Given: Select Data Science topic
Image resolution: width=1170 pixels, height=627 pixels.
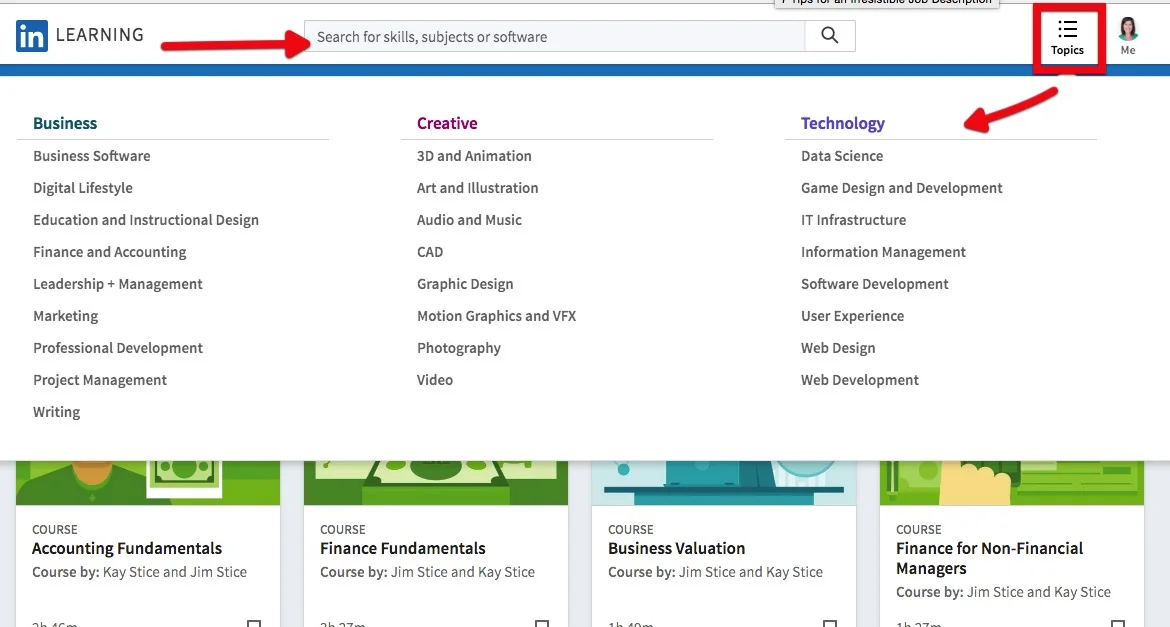Looking at the screenshot, I should (842, 156).
